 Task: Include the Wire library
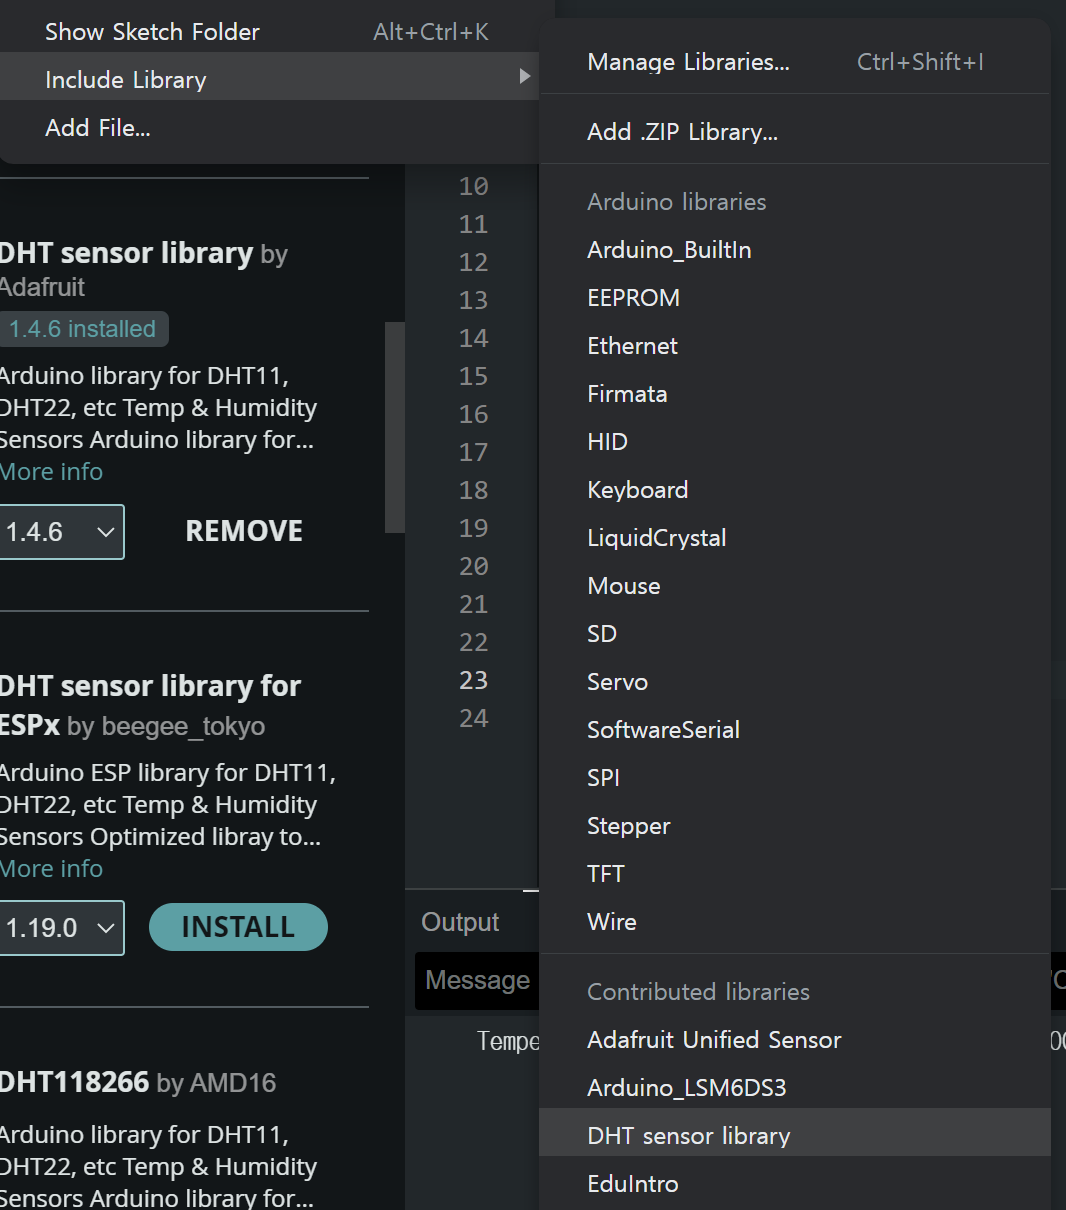(794, 922)
